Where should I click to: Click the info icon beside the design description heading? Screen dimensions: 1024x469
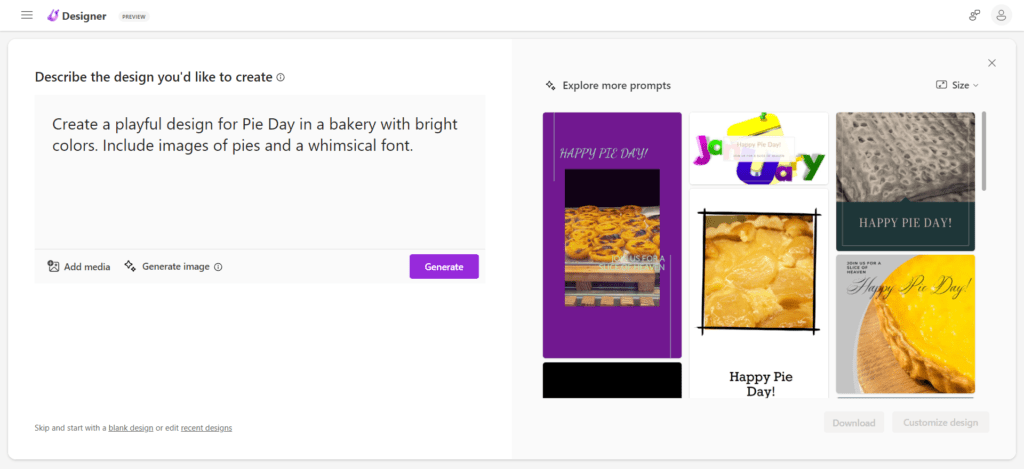pyautogui.click(x=281, y=77)
